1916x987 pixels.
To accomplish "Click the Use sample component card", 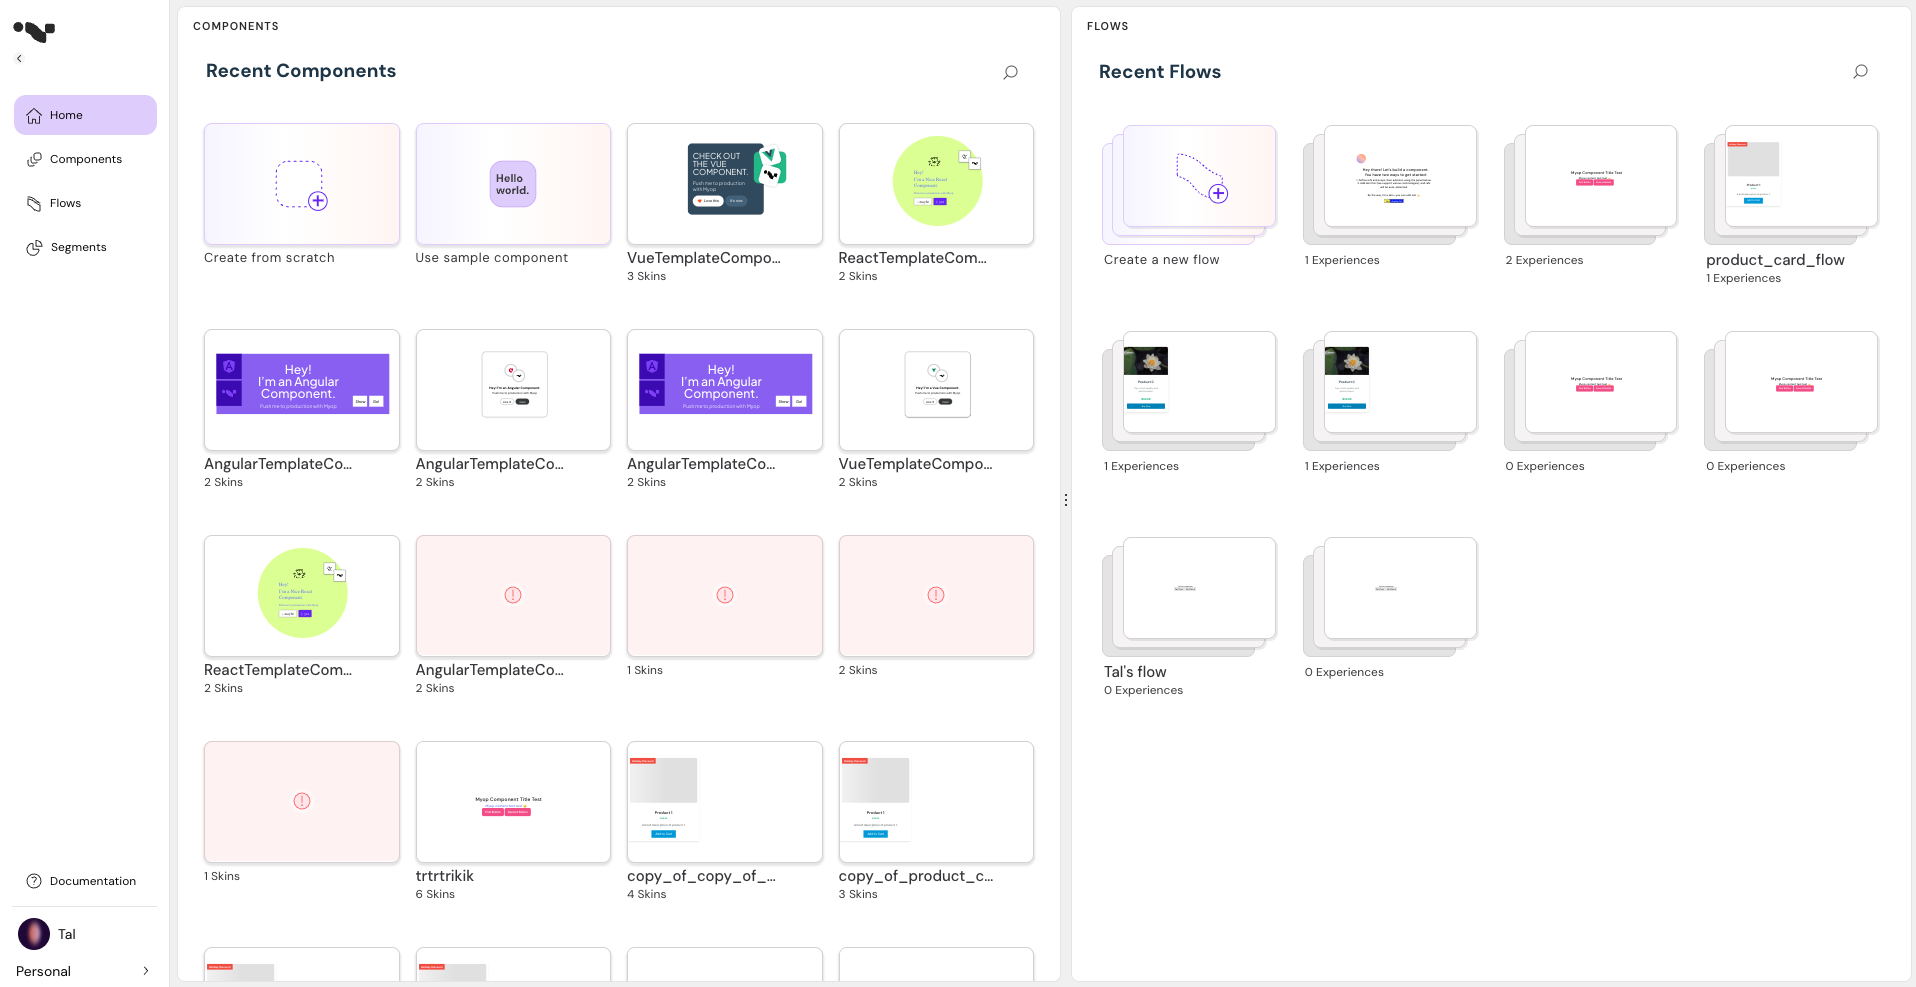I will 513,184.
